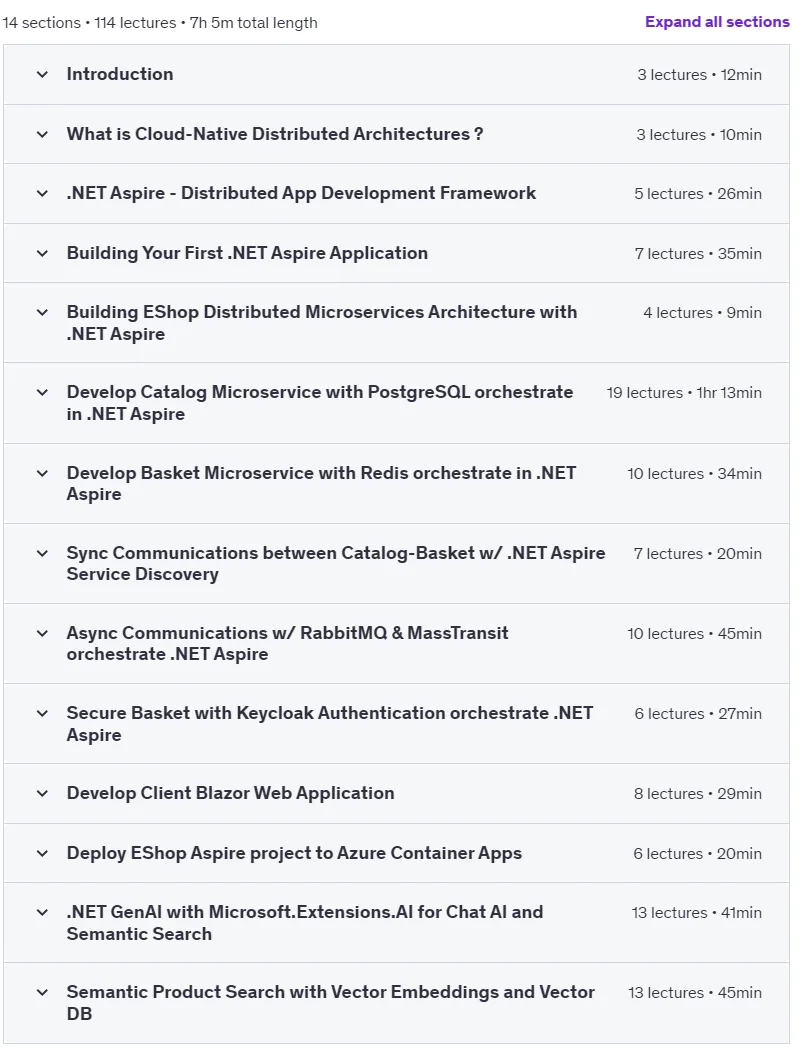Open chevron beside Develop Basket Microservice with Redis
Screen dimensions: 799x1049
pyautogui.click(x=42, y=474)
